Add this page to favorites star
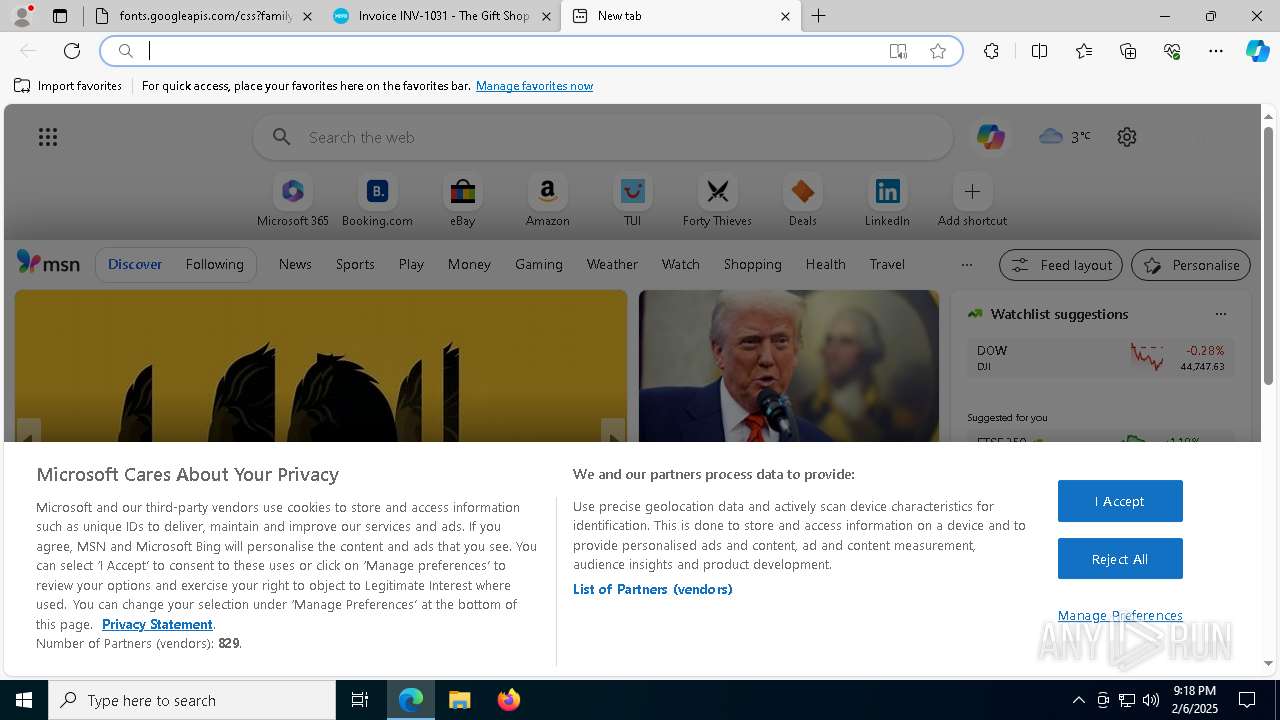 pyautogui.click(x=938, y=51)
